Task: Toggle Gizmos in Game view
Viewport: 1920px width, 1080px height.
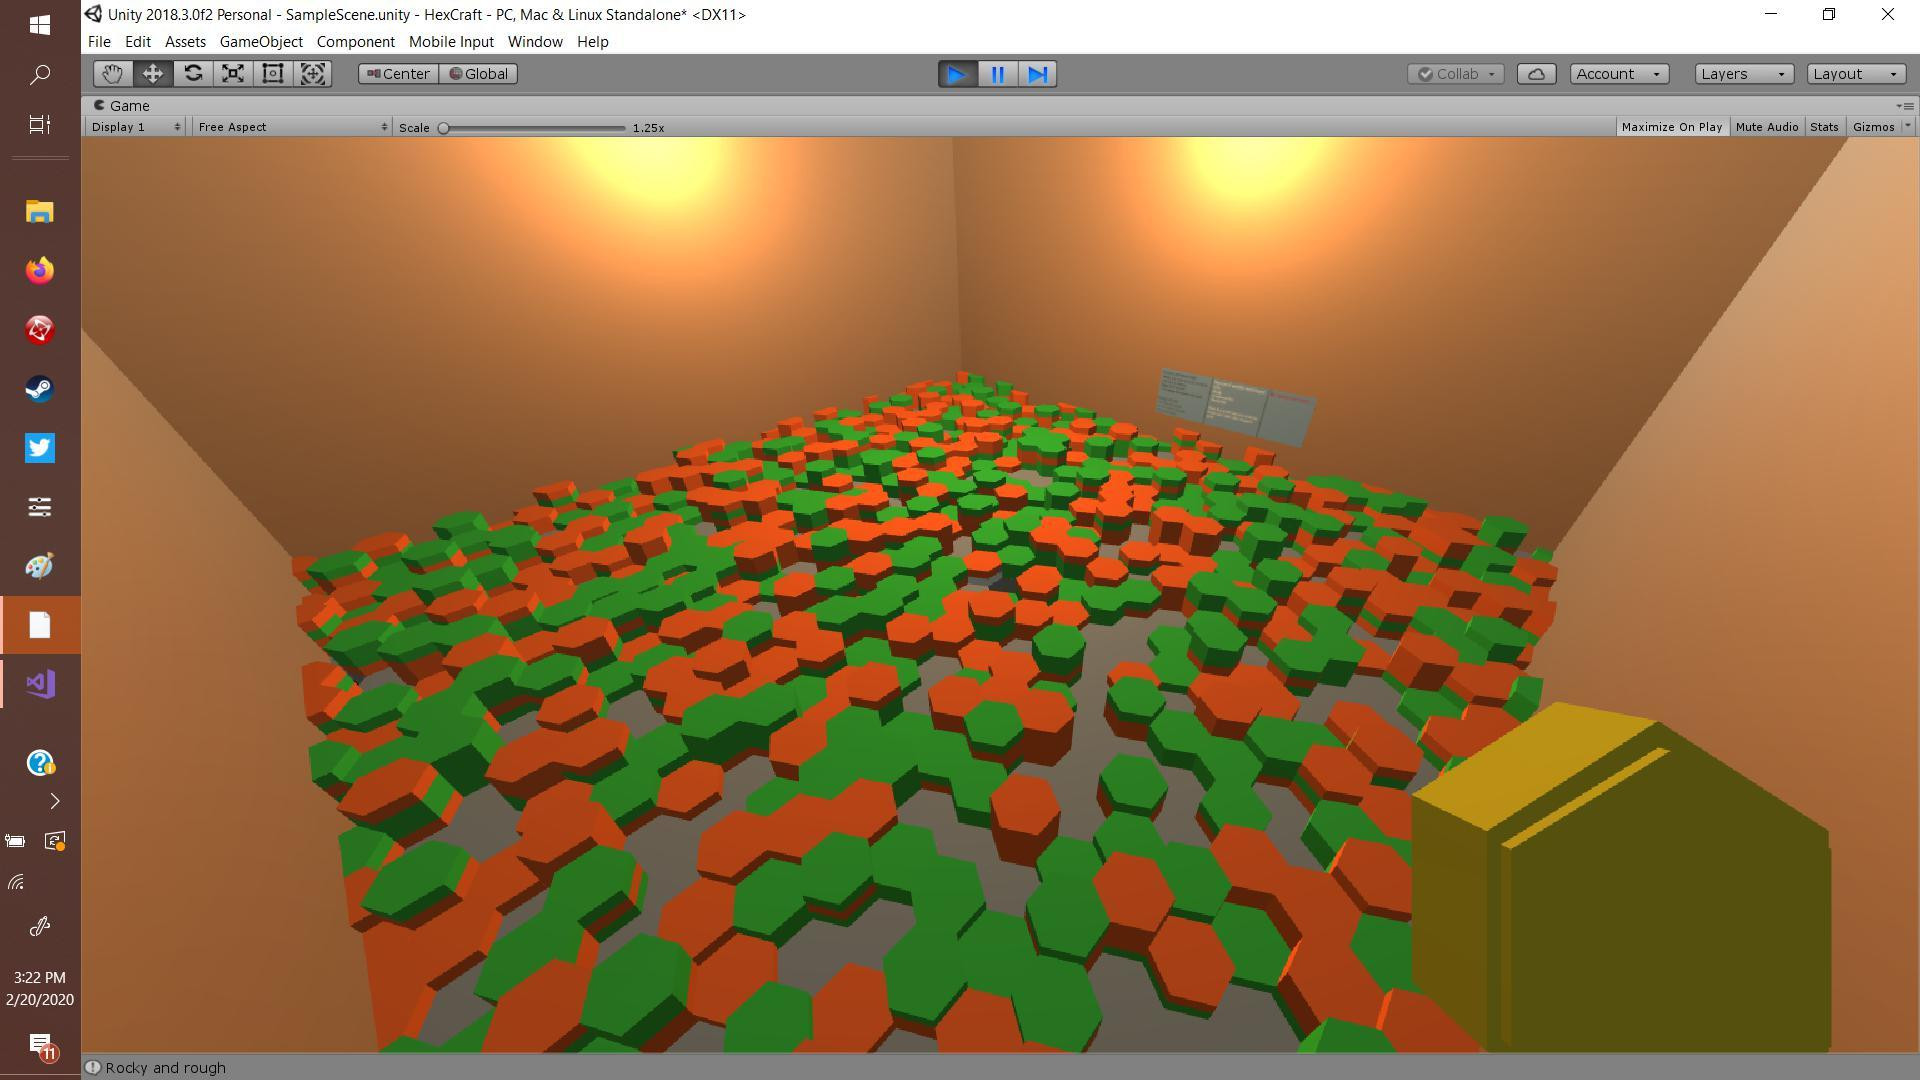Action: pyautogui.click(x=1873, y=127)
